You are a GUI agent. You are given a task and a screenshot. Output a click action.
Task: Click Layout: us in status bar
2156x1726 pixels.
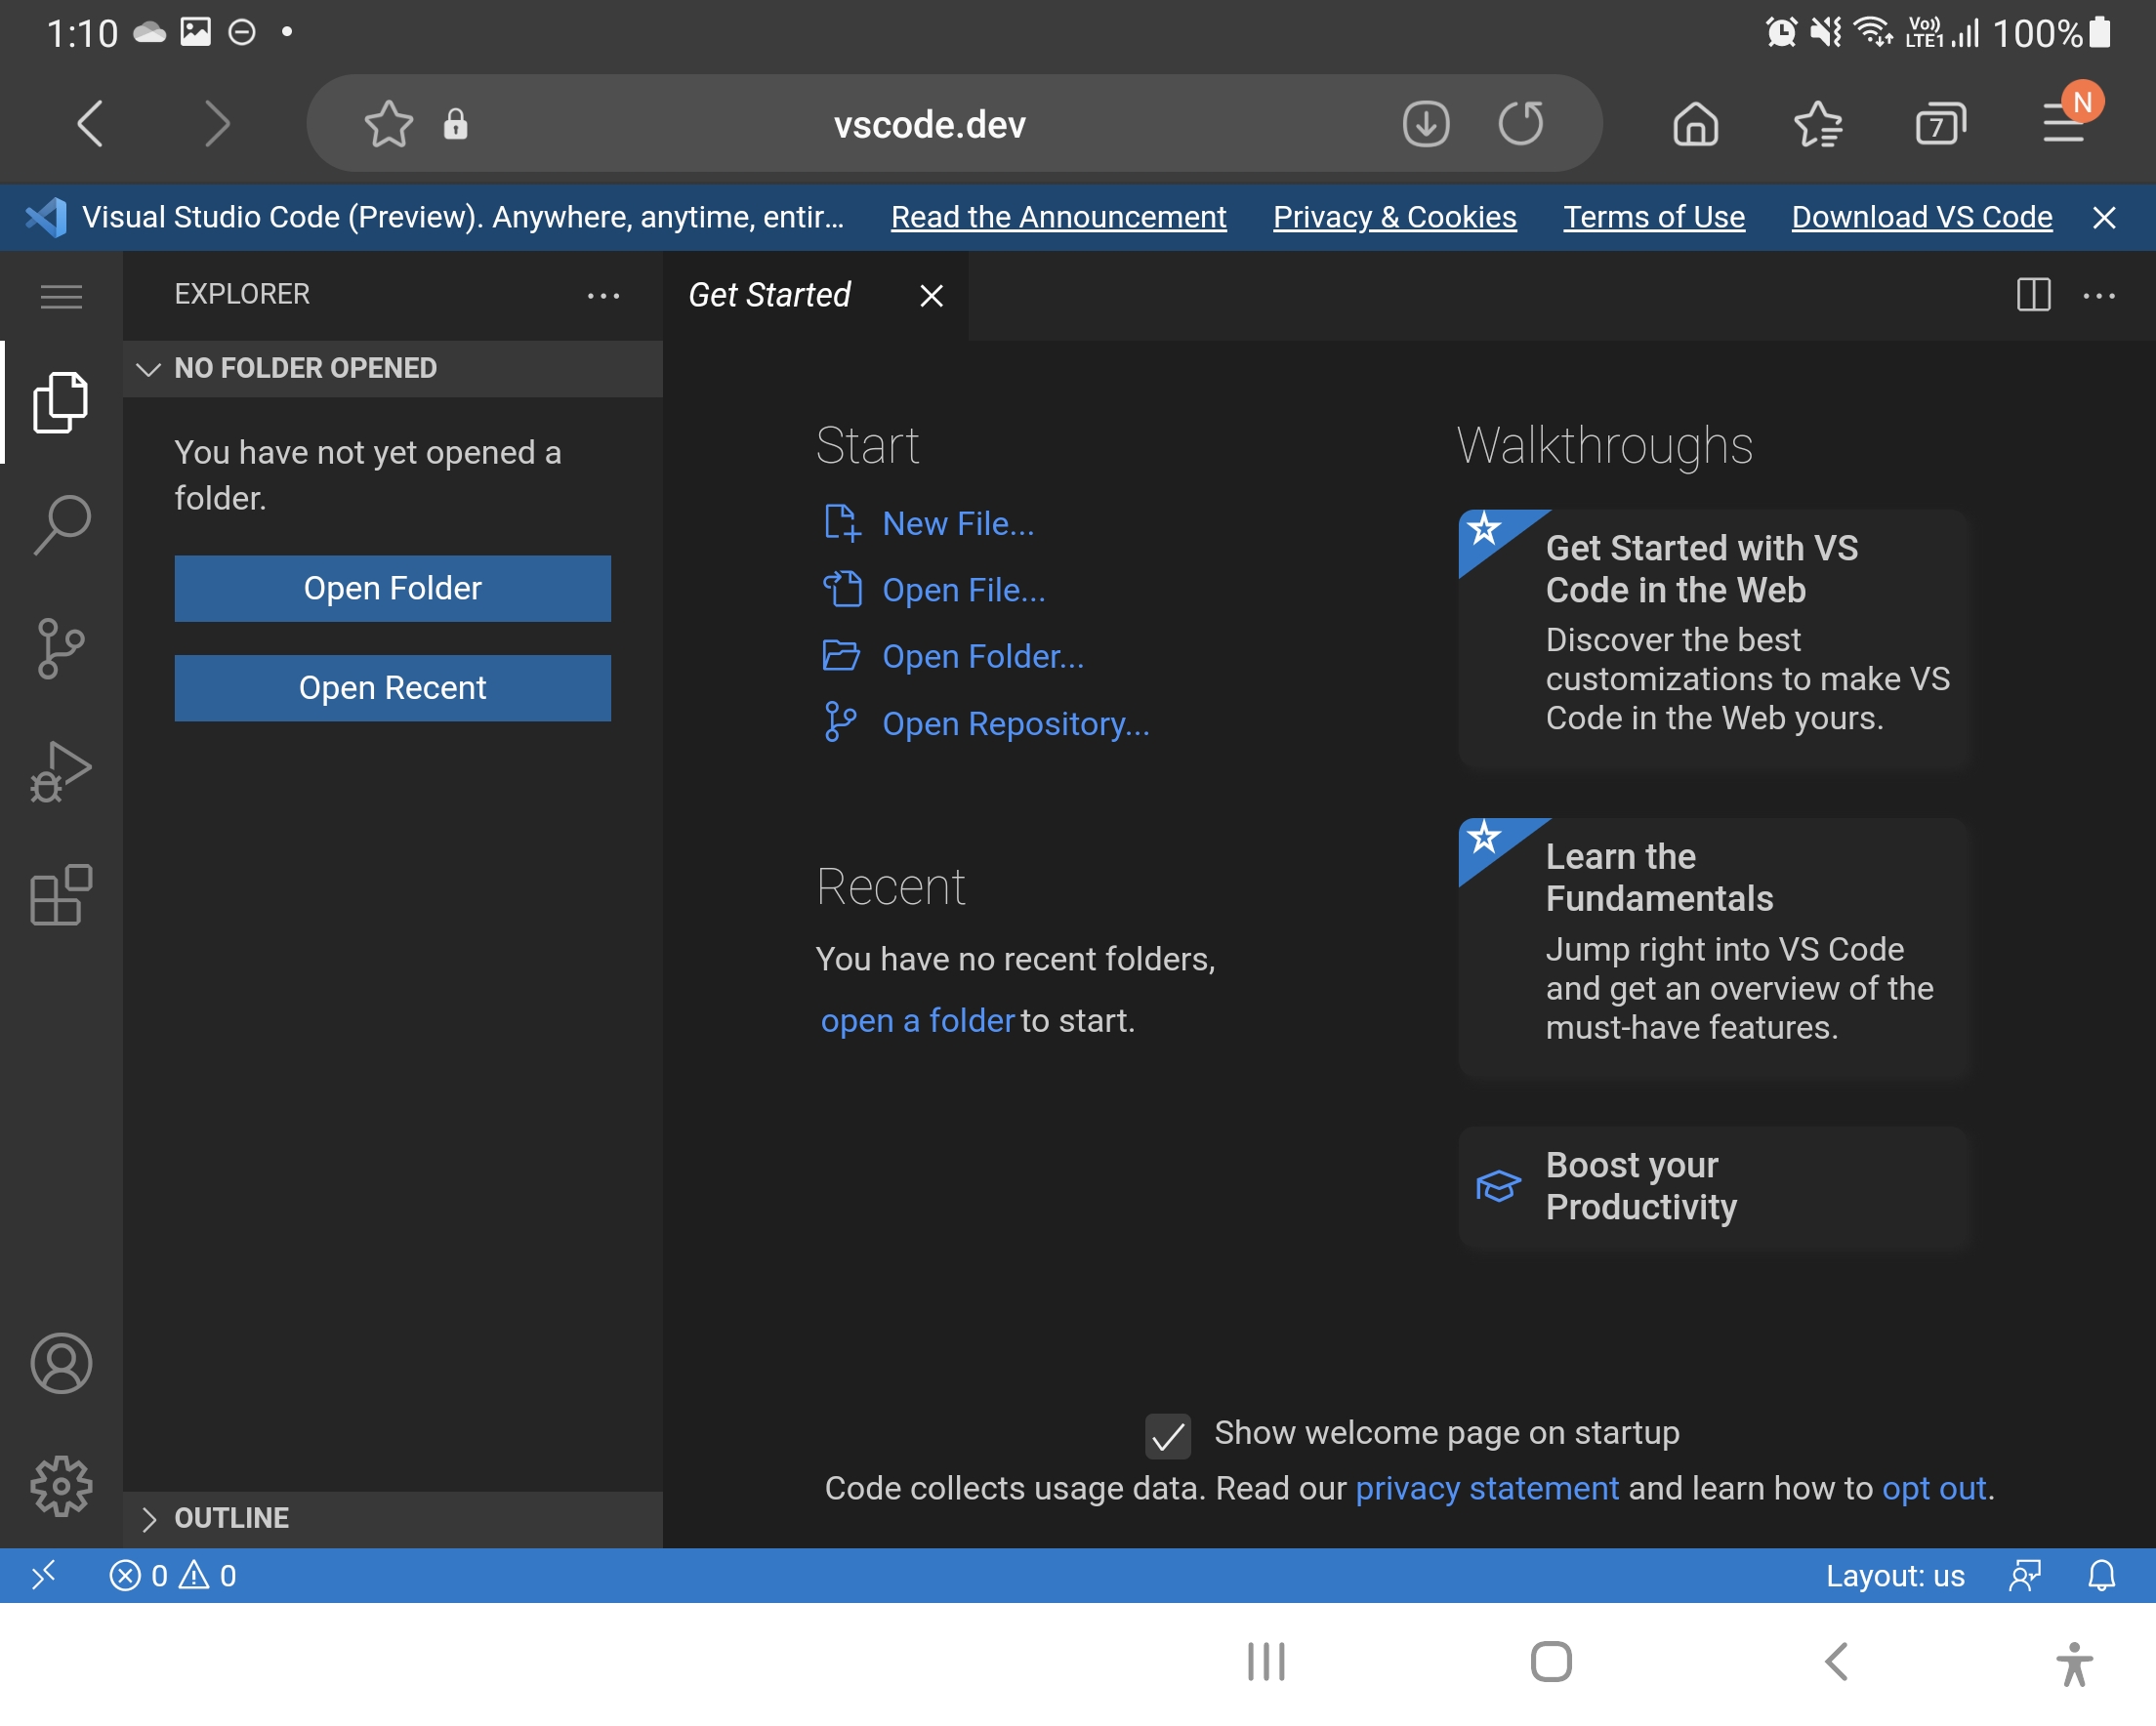[x=1895, y=1576]
